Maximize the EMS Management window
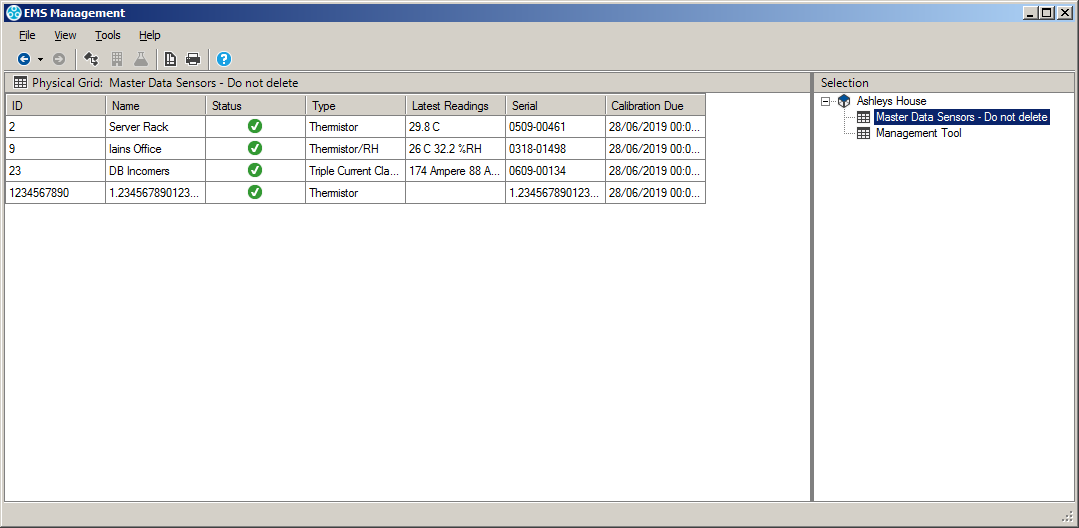The width and height of the screenshot is (1079, 528). click(1047, 12)
